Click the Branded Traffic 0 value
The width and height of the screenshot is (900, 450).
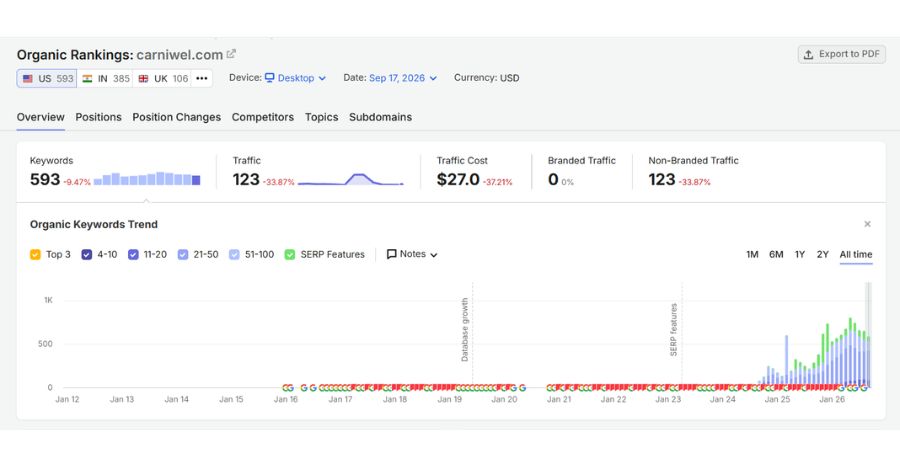point(553,180)
